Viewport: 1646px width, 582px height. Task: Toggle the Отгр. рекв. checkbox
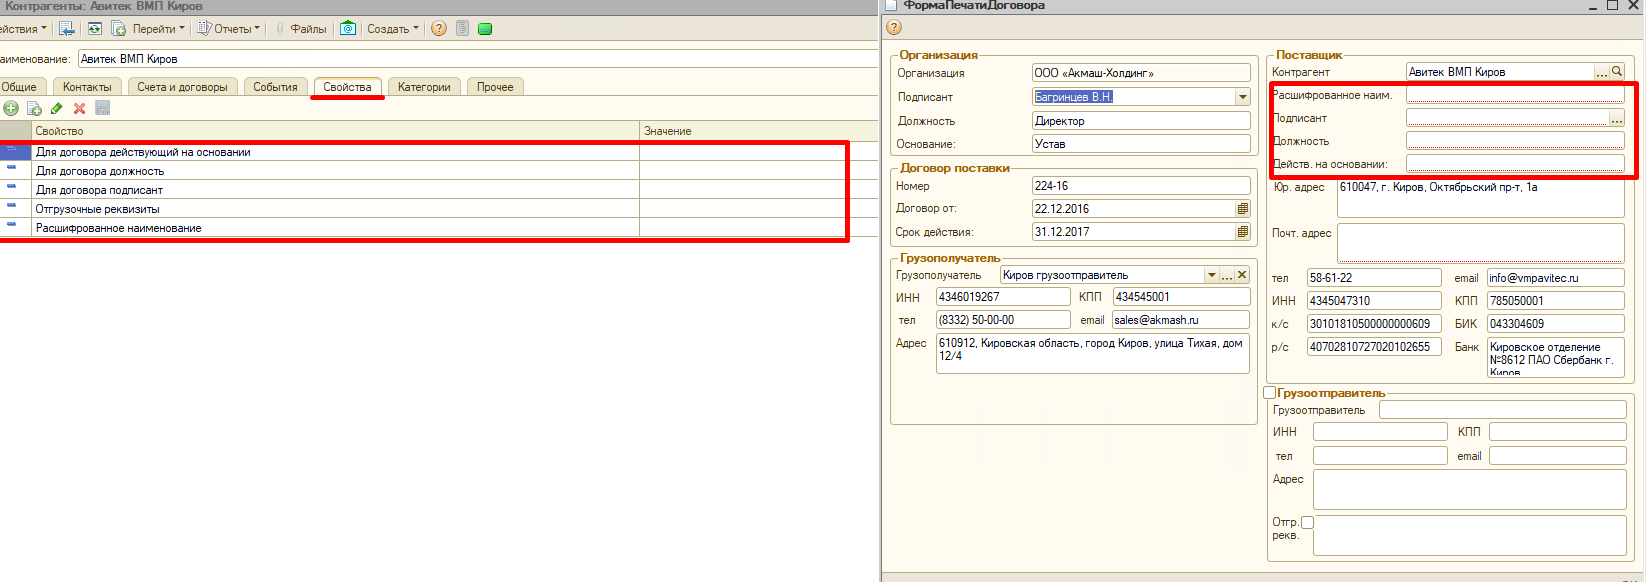click(1307, 522)
